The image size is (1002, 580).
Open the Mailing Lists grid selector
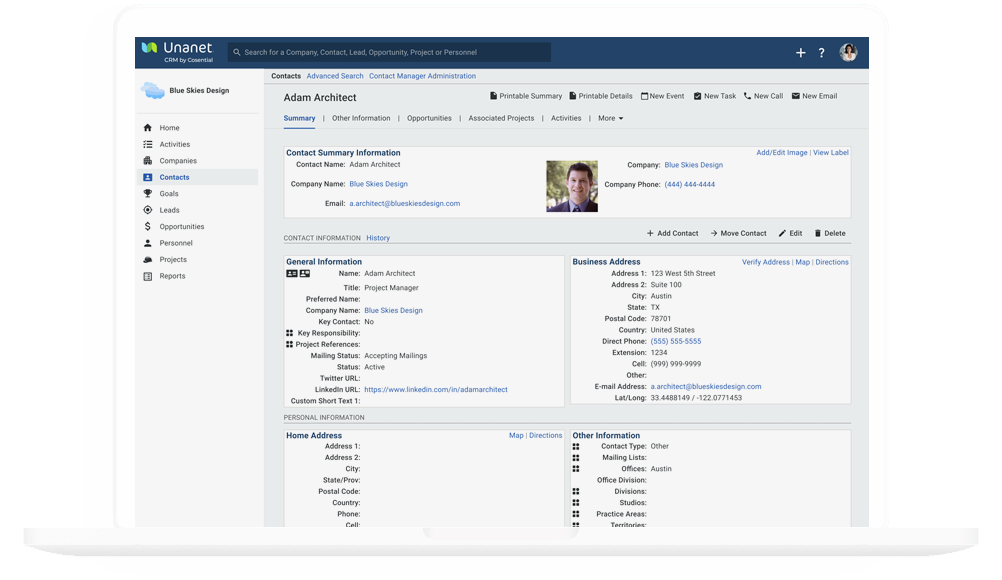tap(576, 458)
